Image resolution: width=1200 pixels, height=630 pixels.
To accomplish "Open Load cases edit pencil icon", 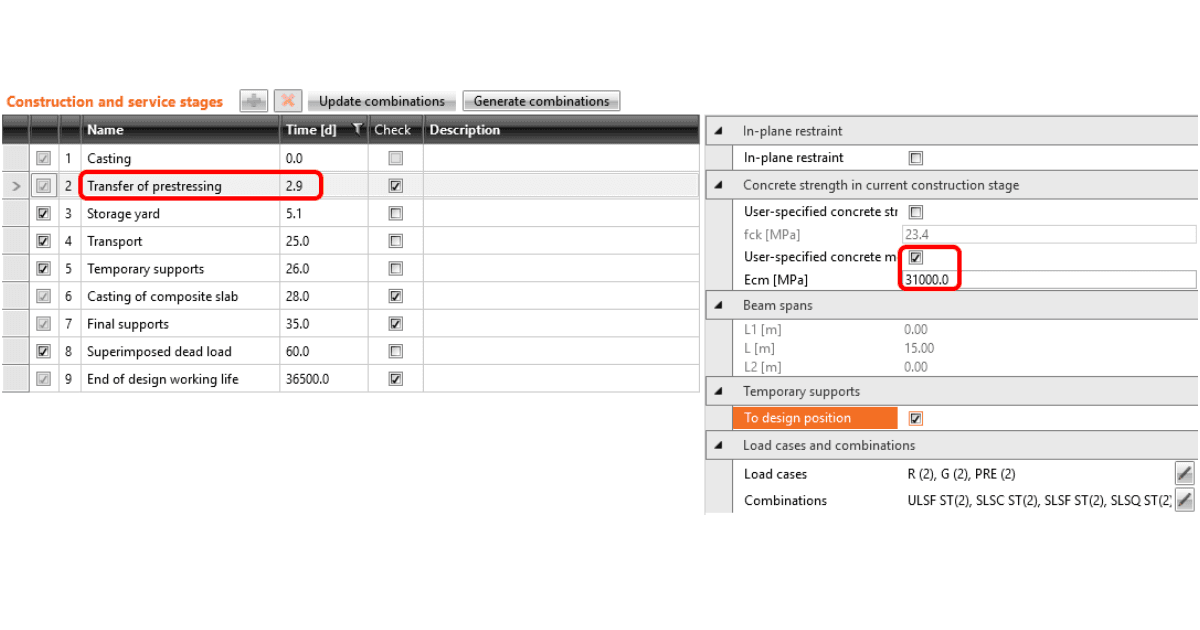I will 1184,474.
